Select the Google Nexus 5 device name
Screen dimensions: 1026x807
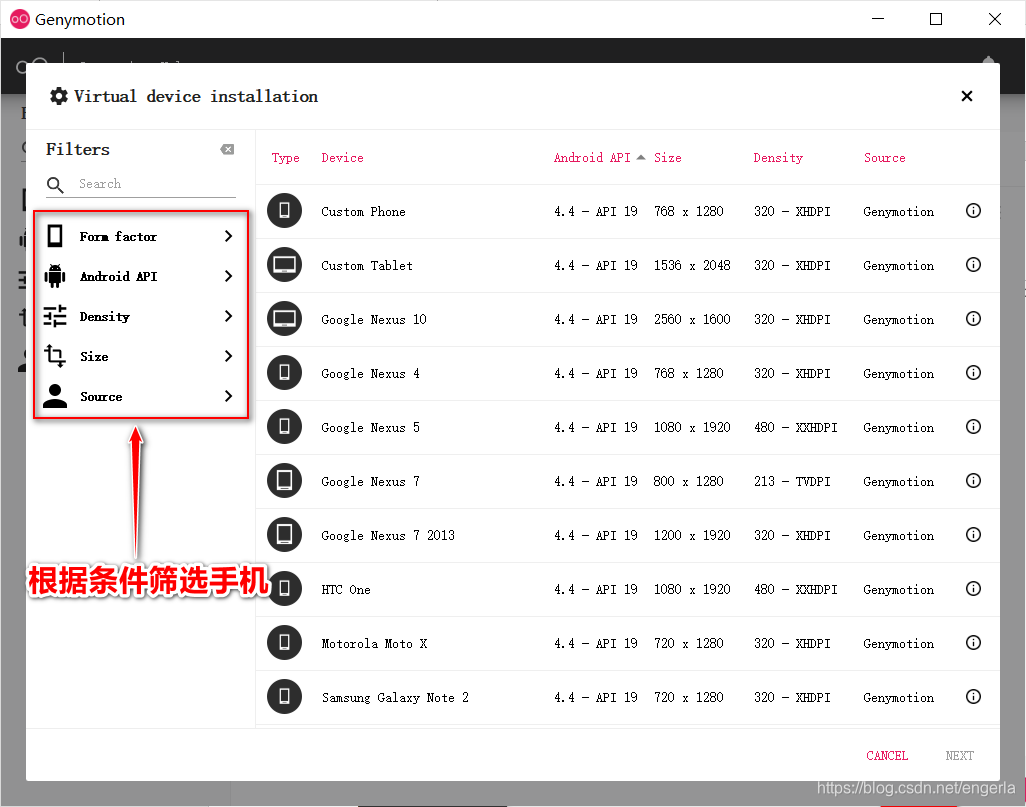pyautogui.click(x=370, y=427)
